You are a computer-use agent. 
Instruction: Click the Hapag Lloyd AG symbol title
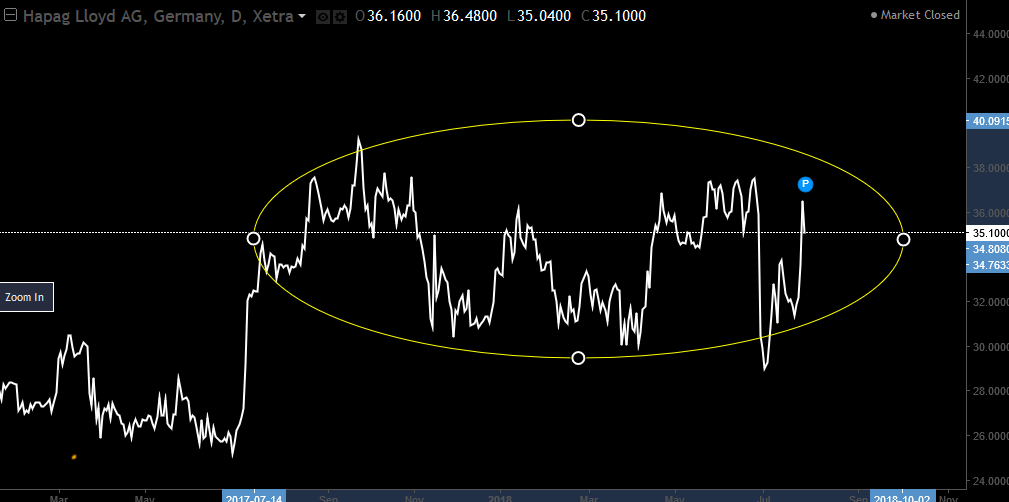[x=156, y=16]
